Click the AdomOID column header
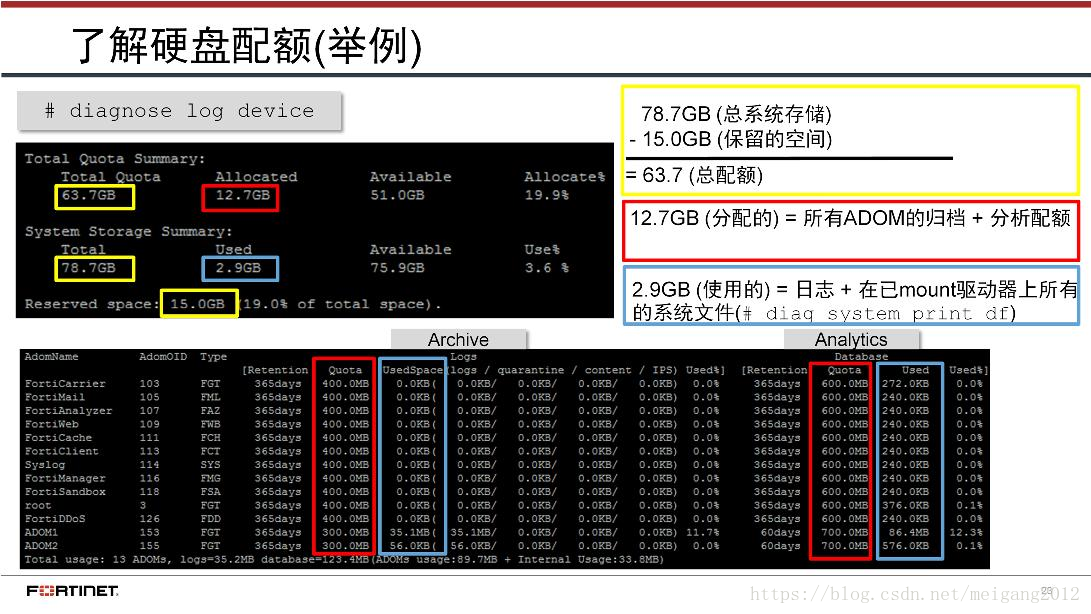This screenshot has width=1091, height=614. pos(163,356)
